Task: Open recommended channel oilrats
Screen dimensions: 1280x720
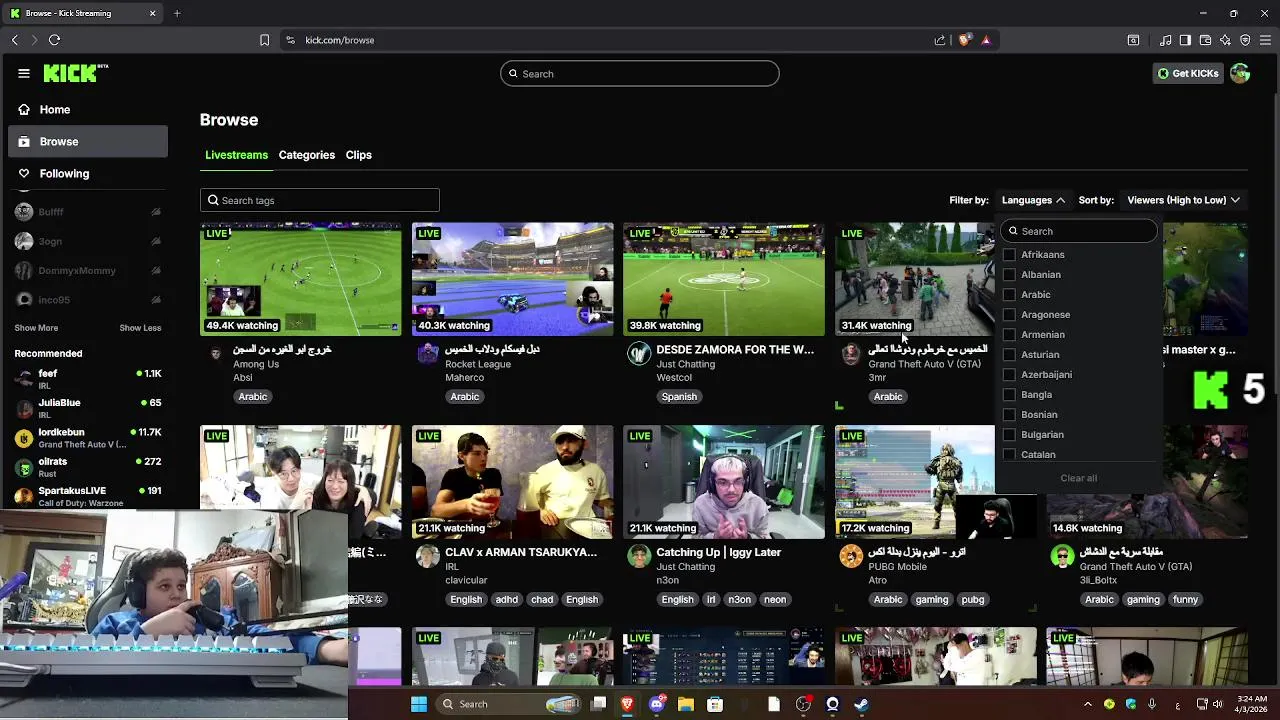Action: click(x=88, y=467)
